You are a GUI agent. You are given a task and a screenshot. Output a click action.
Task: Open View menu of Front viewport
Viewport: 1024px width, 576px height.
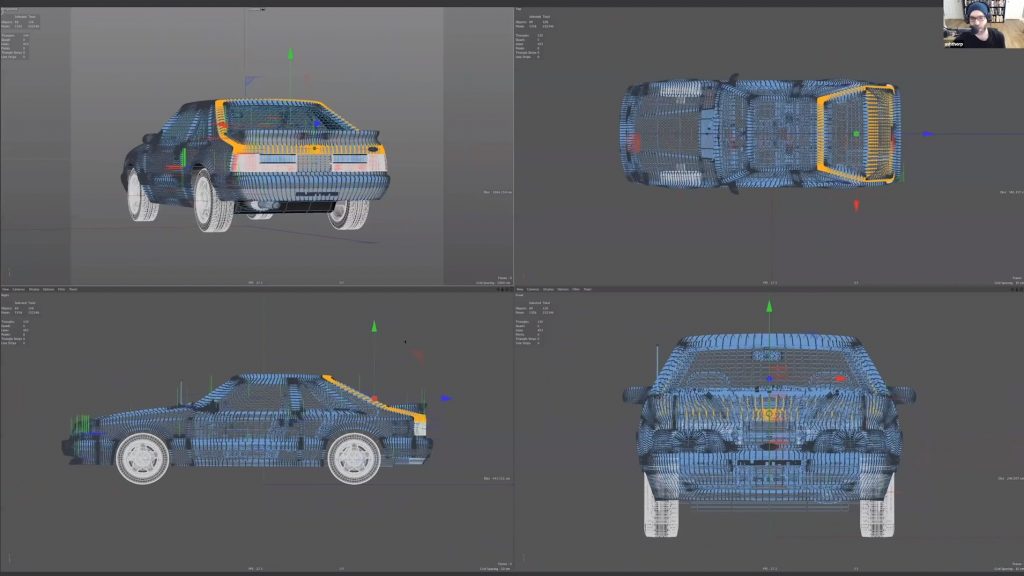(520, 289)
